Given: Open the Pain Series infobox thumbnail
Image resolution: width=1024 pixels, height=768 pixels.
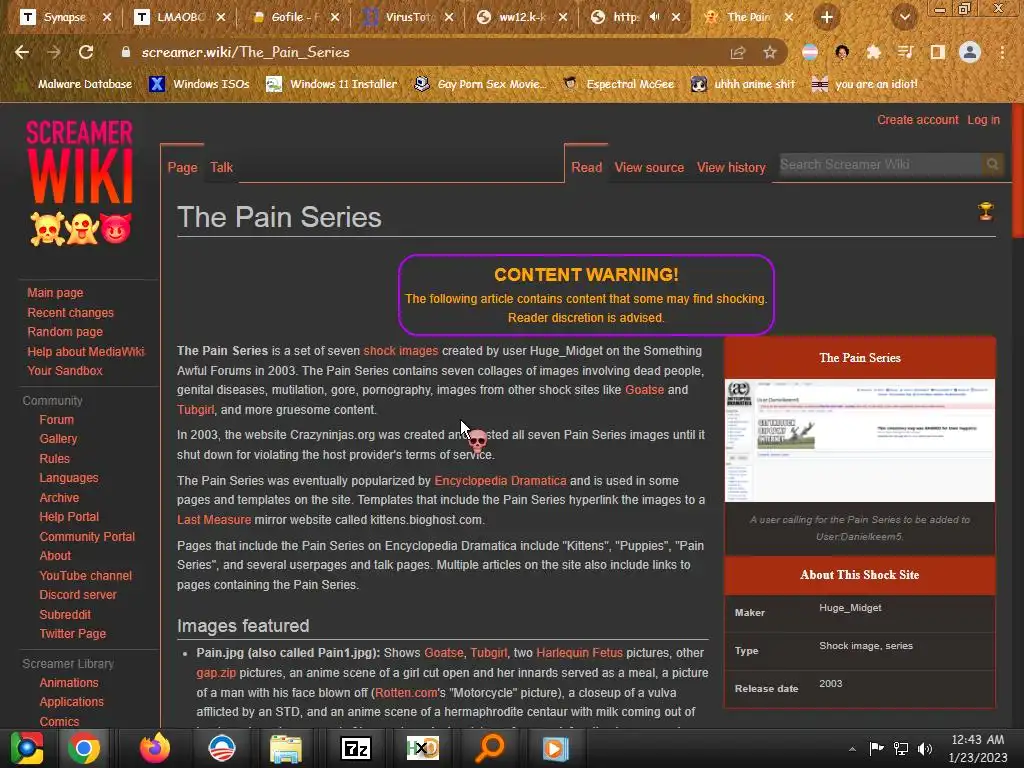Looking at the screenshot, I should click(x=859, y=440).
